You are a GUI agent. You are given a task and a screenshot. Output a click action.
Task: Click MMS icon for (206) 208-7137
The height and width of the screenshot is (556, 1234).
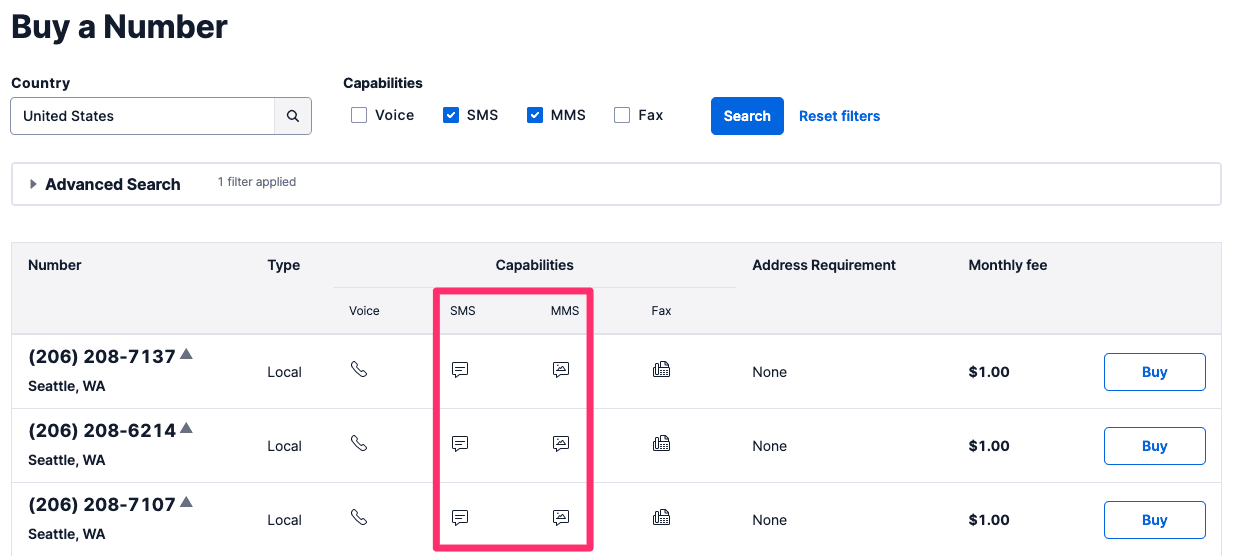[561, 370]
